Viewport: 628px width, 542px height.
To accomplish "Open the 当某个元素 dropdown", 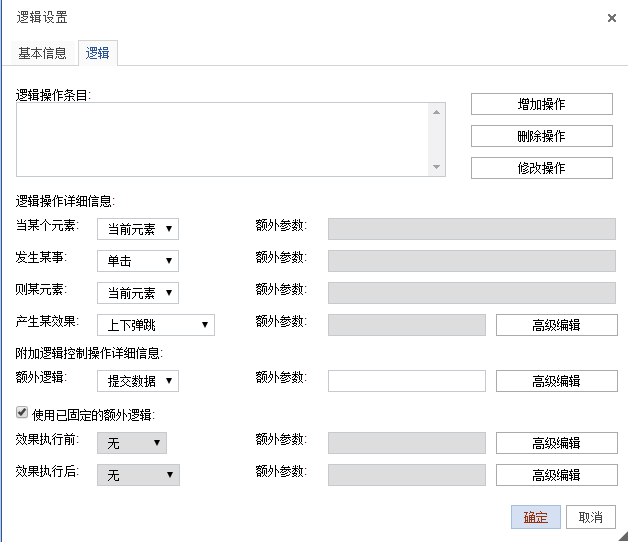I will pos(138,229).
